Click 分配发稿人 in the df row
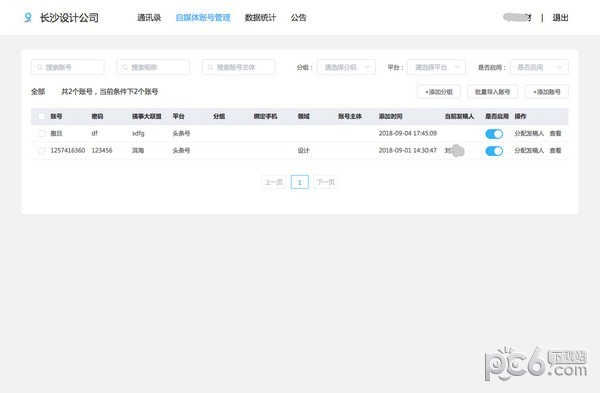Image resolution: width=600 pixels, height=393 pixels. (529, 134)
